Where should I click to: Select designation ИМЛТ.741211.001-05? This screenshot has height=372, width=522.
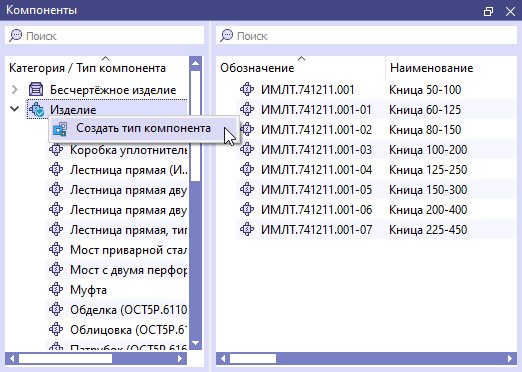pyautogui.click(x=316, y=190)
